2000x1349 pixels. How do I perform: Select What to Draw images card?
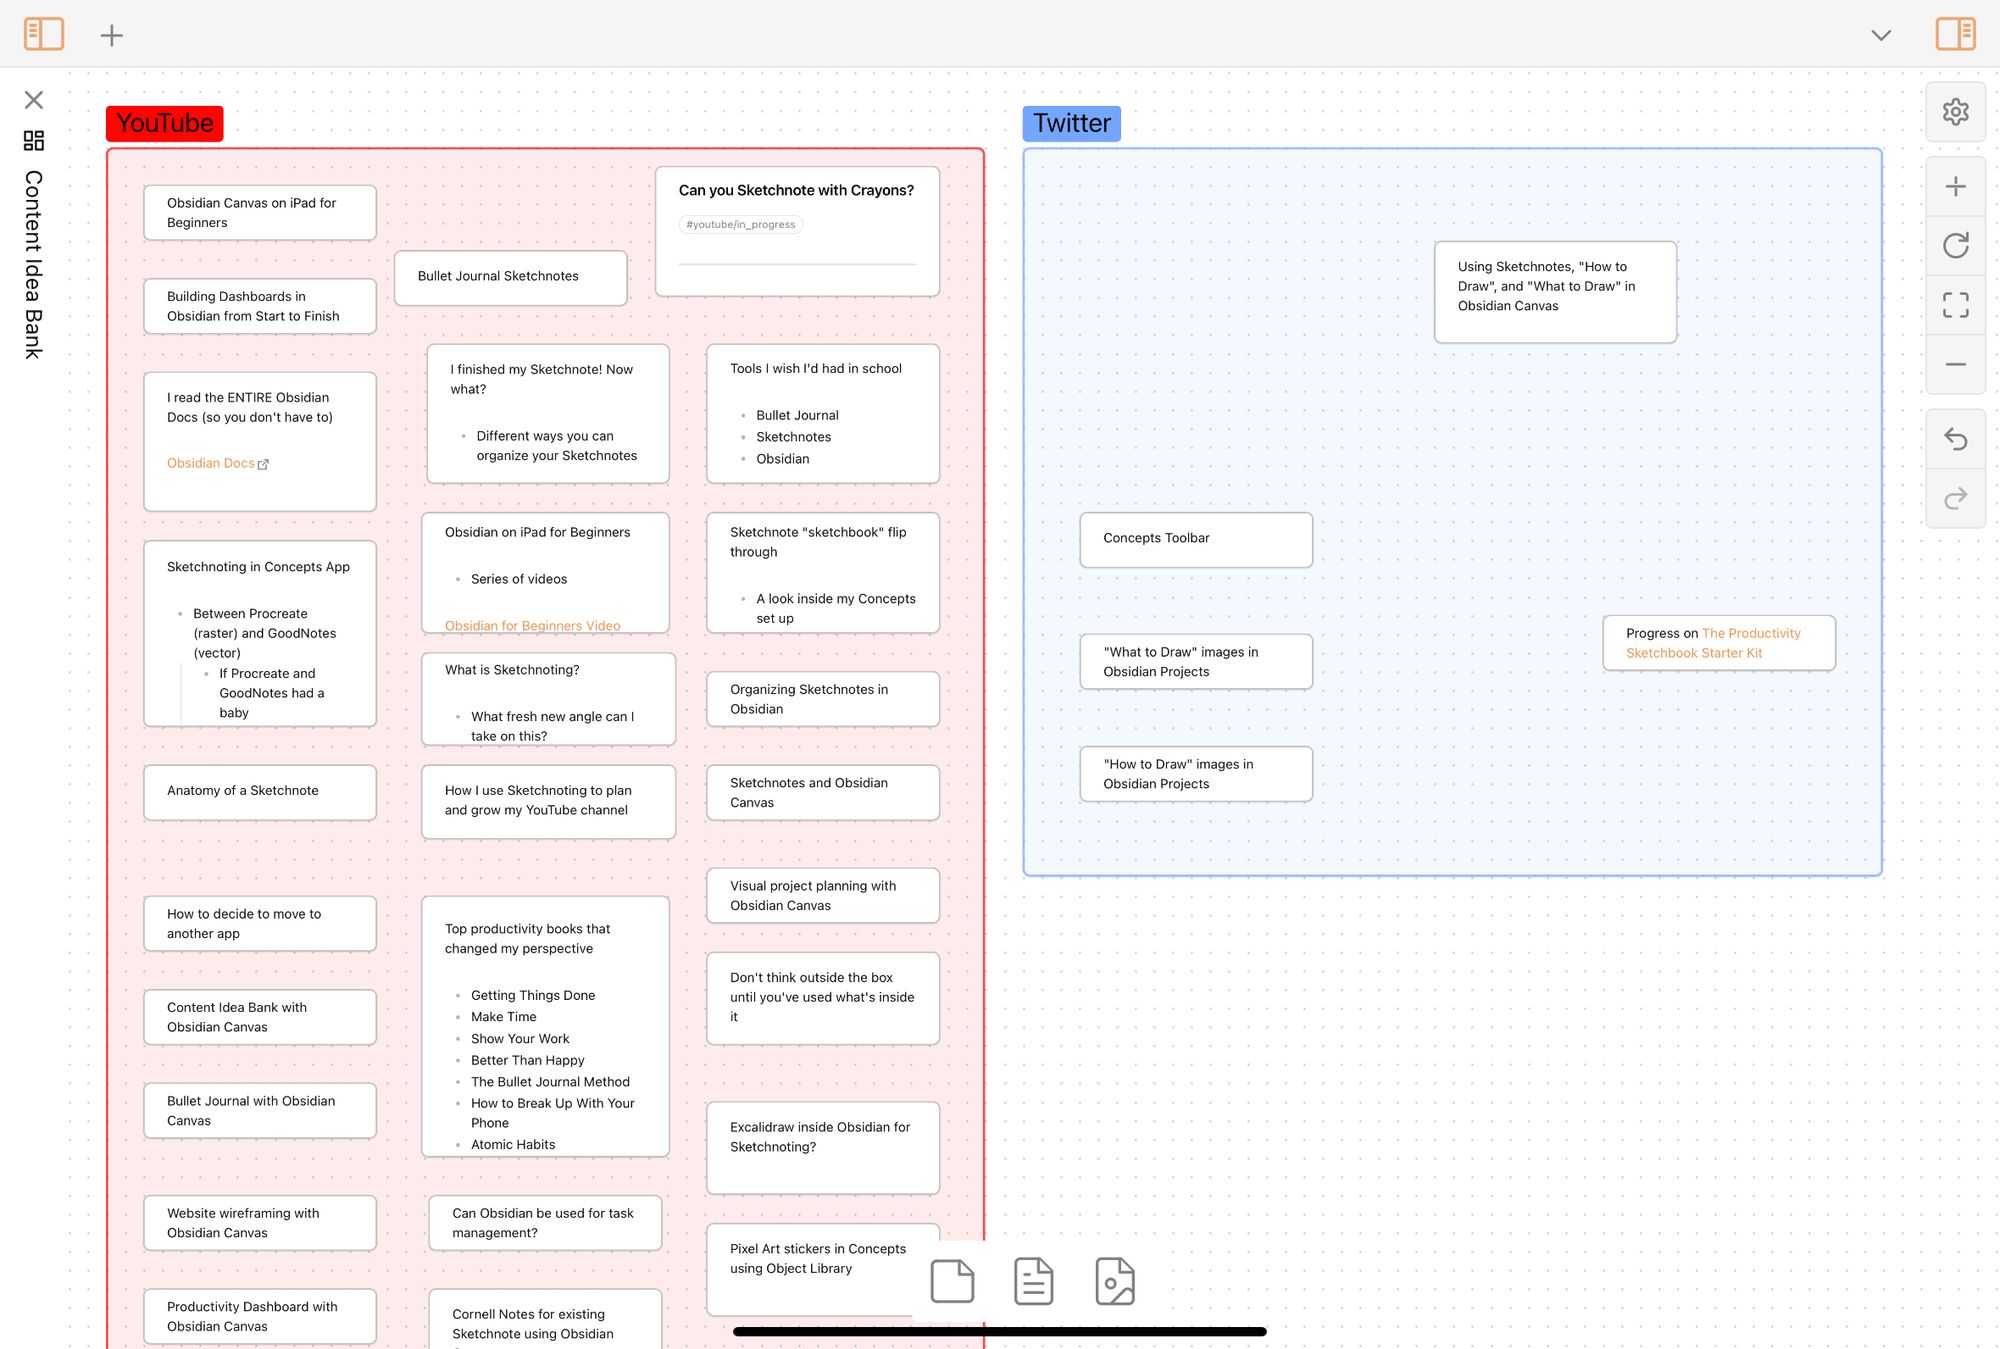1196,662
